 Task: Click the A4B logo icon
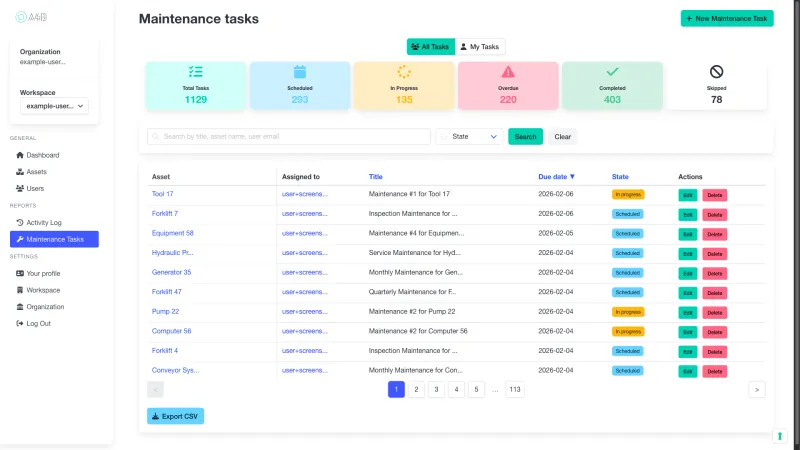tap(21, 17)
